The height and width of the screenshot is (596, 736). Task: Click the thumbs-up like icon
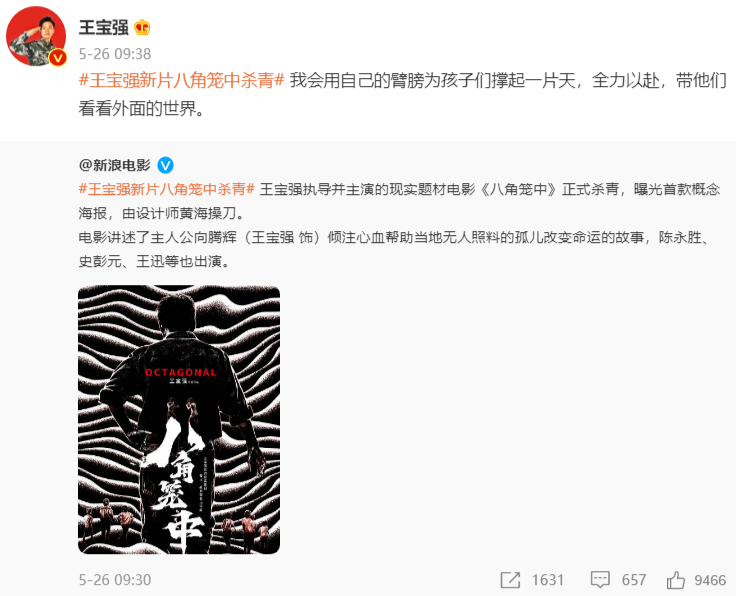[675, 580]
